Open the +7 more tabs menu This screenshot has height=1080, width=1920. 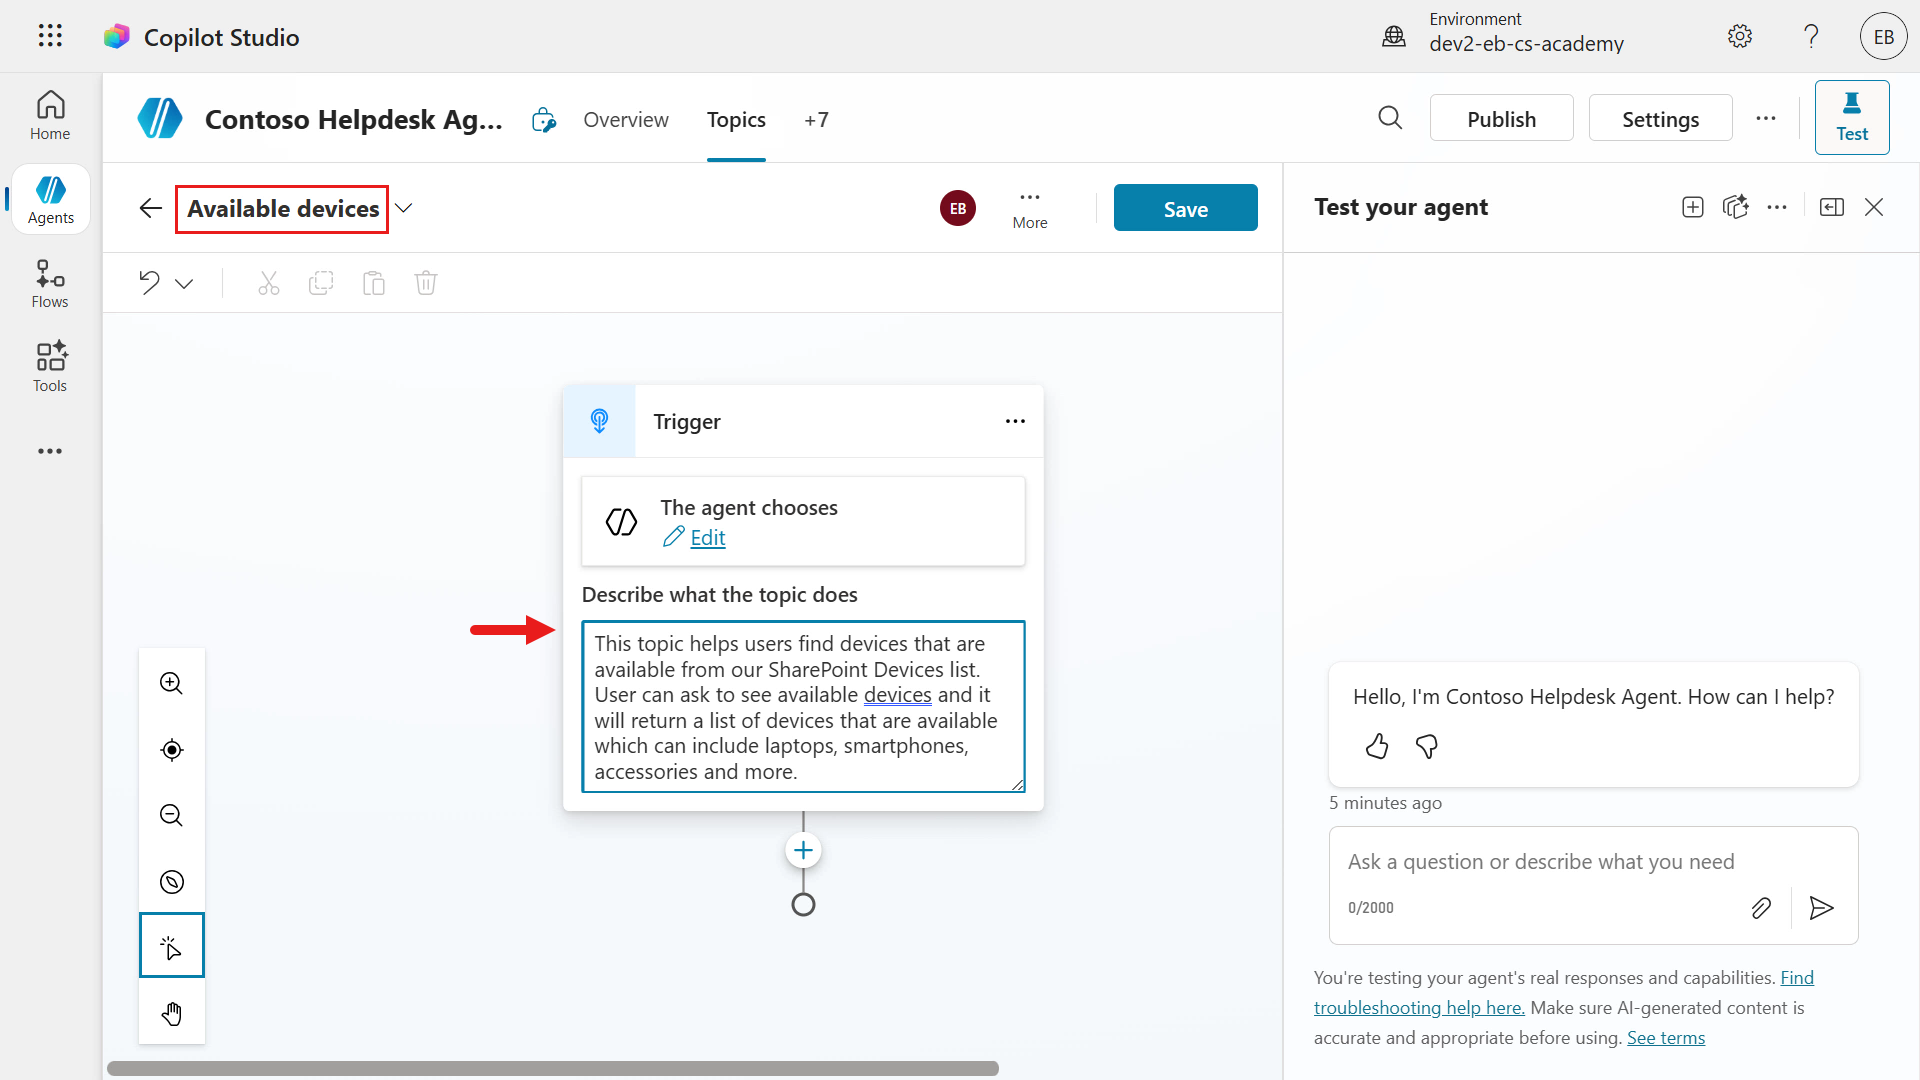click(x=816, y=120)
